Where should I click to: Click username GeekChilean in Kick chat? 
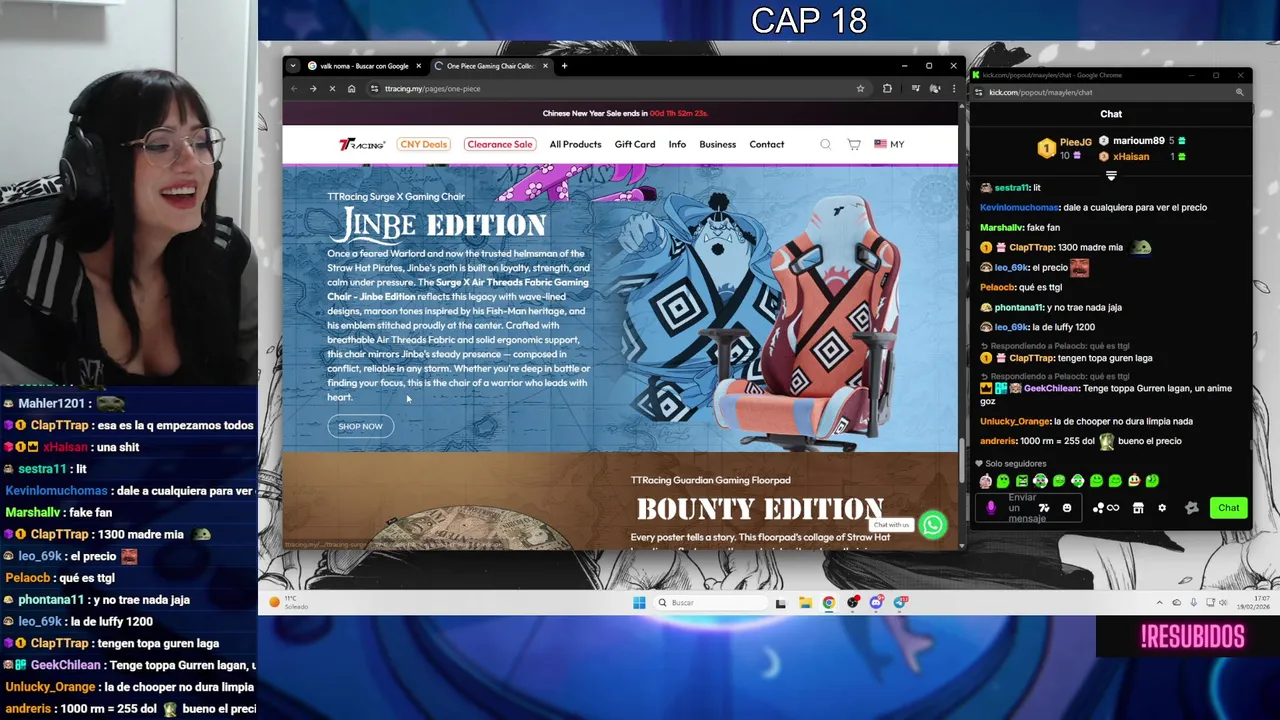click(1049, 388)
